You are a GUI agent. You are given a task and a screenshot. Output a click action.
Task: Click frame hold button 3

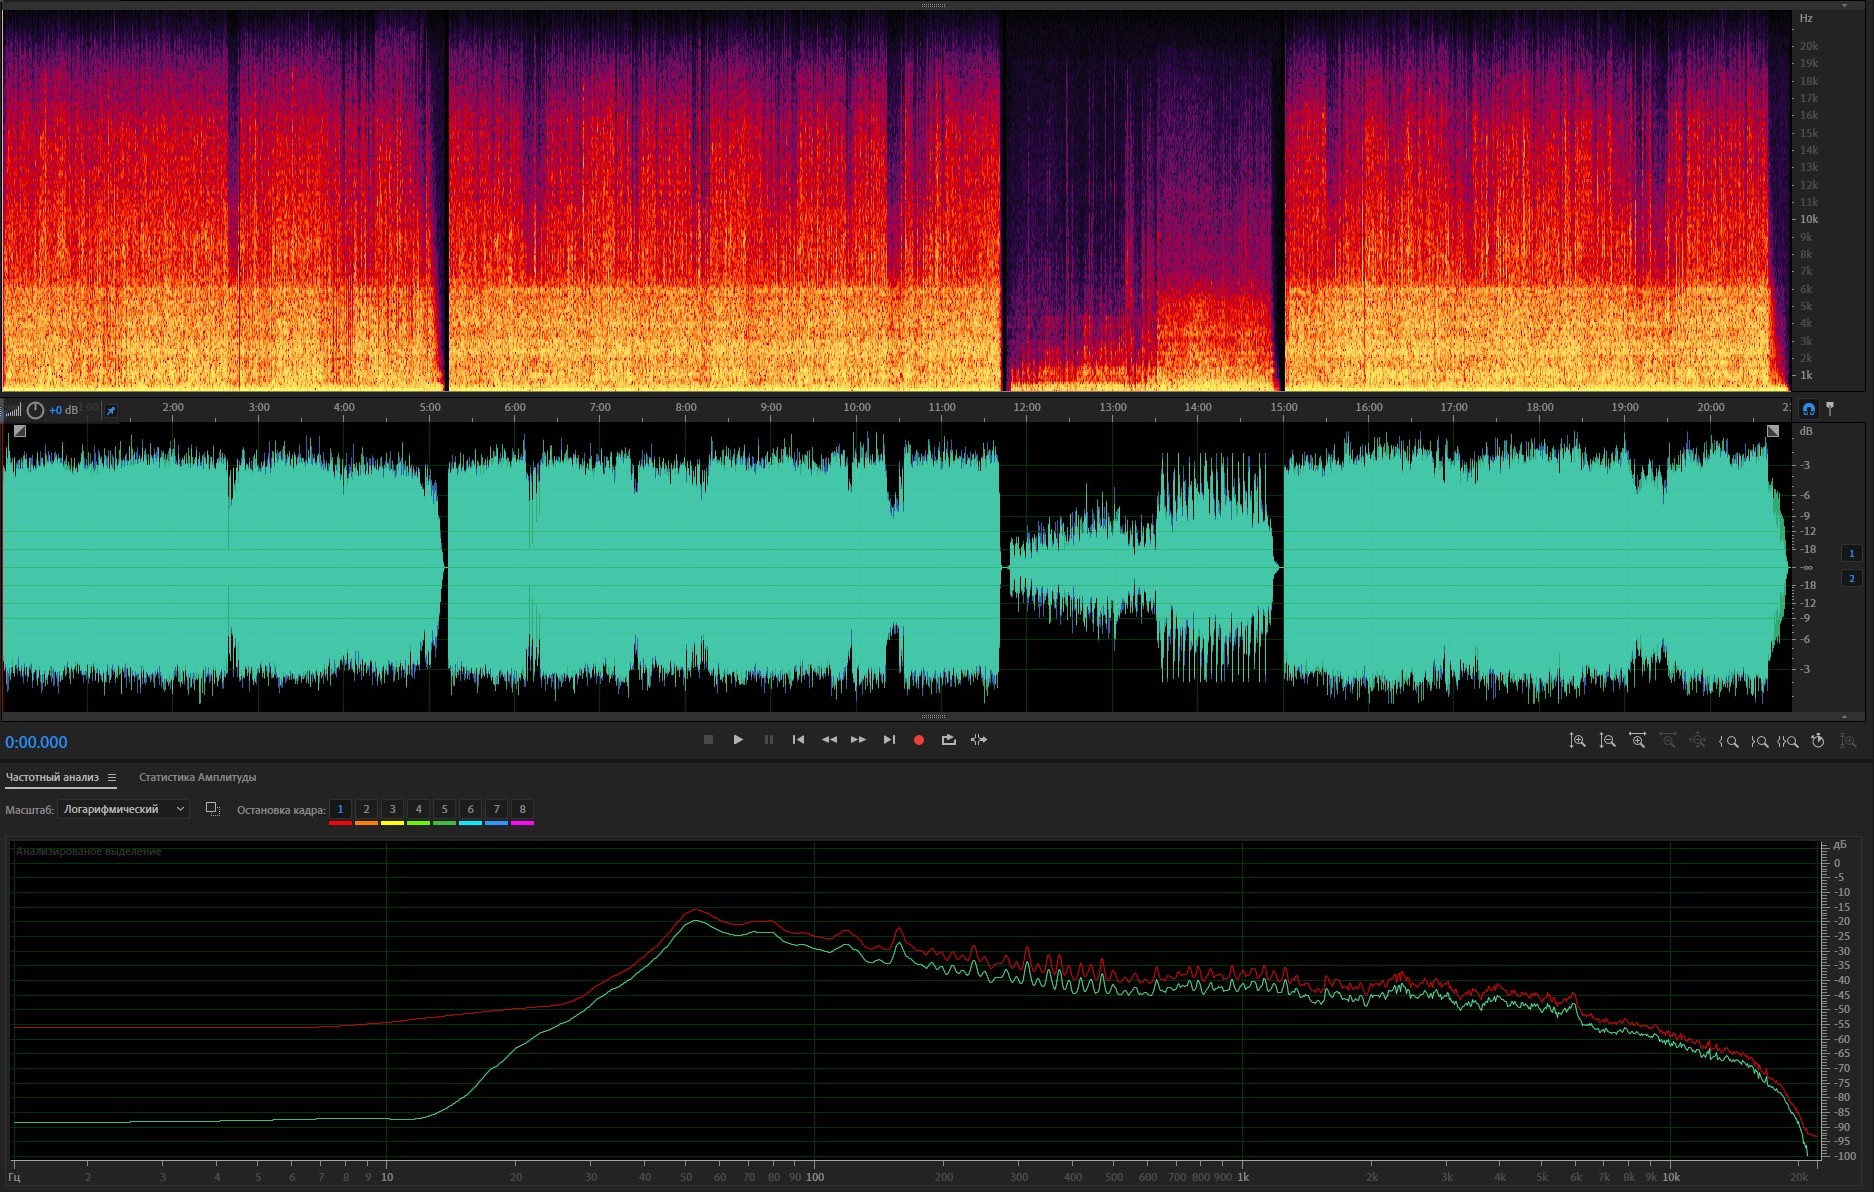(392, 809)
